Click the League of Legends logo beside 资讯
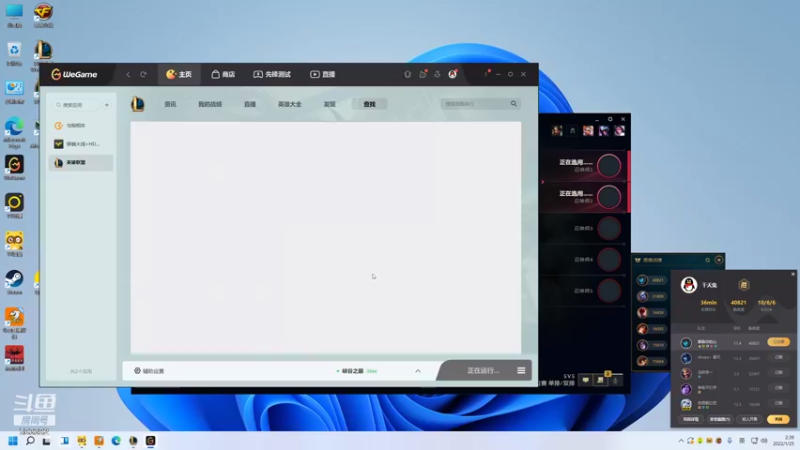 [x=138, y=104]
